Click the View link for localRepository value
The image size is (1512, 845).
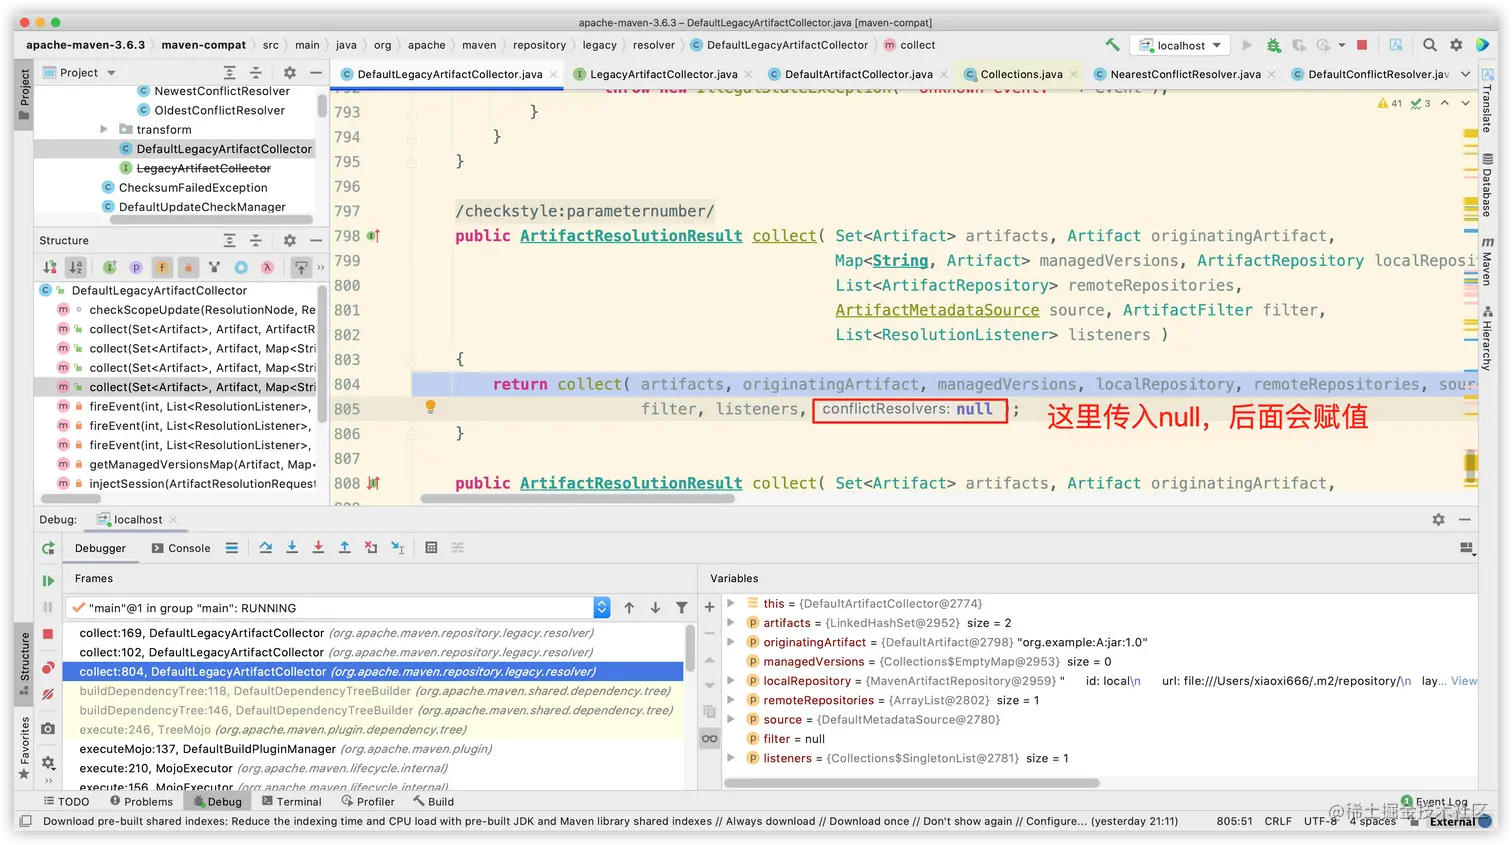coord(1463,681)
